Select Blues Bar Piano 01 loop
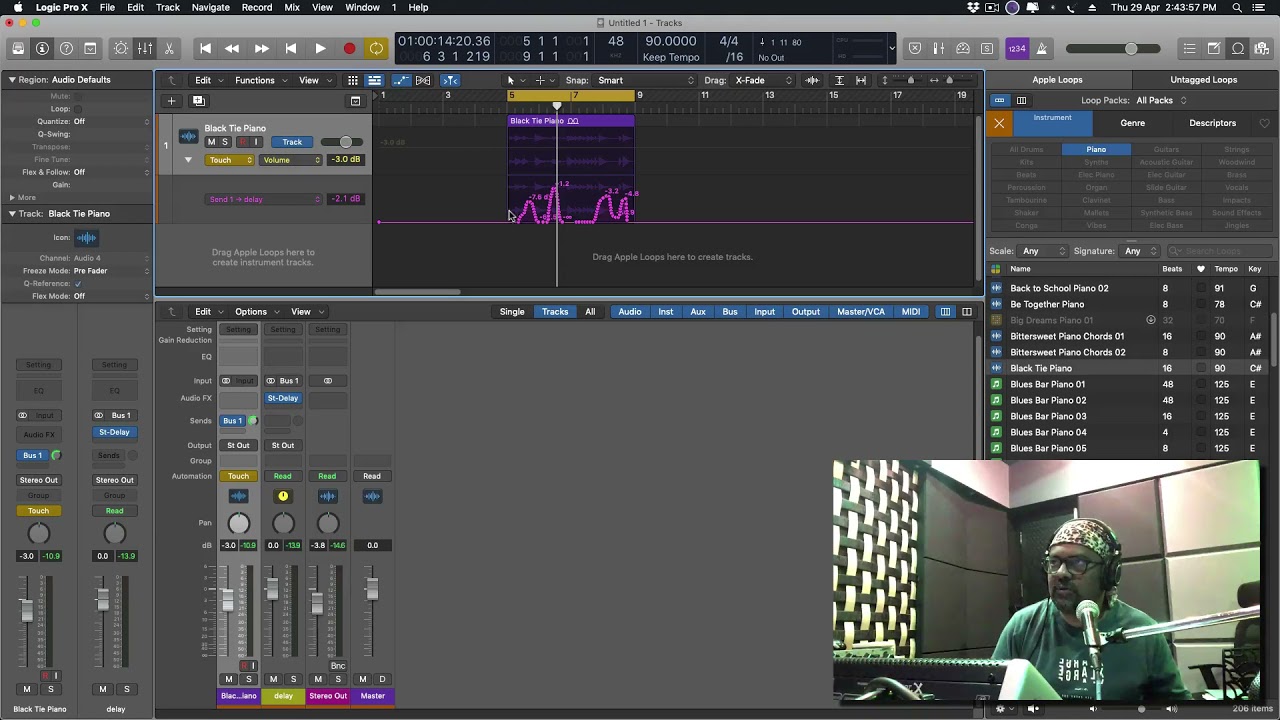This screenshot has height=720, width=1280. point(1128,384)
